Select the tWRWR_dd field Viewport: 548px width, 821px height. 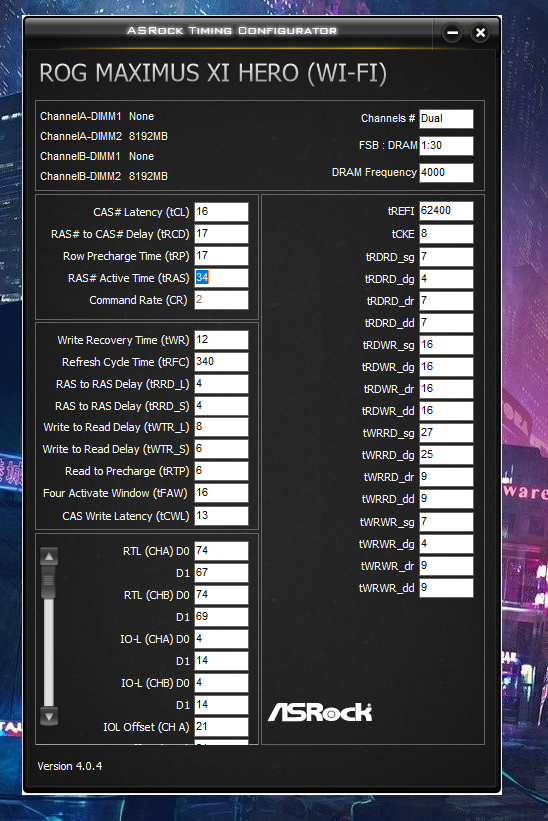pyautogui.click(x=446, y=588)
